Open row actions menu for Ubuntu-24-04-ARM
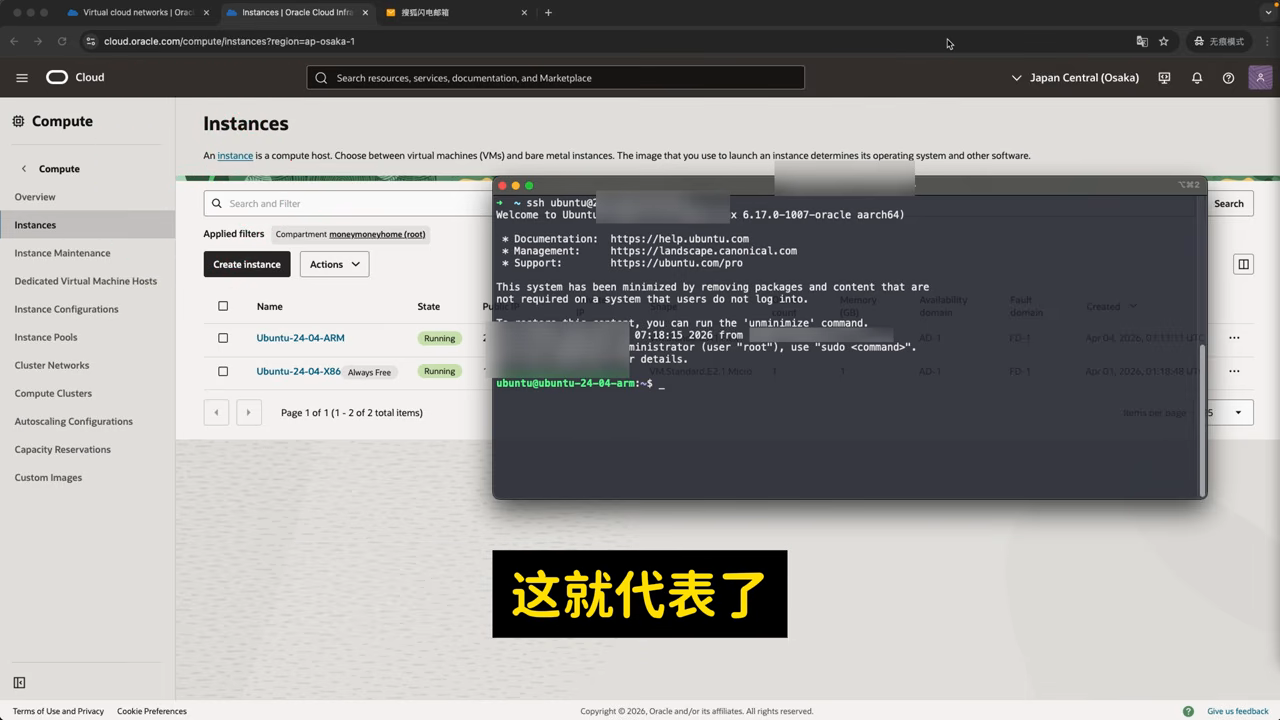Screen dimensions: 1280x720 1234,338
